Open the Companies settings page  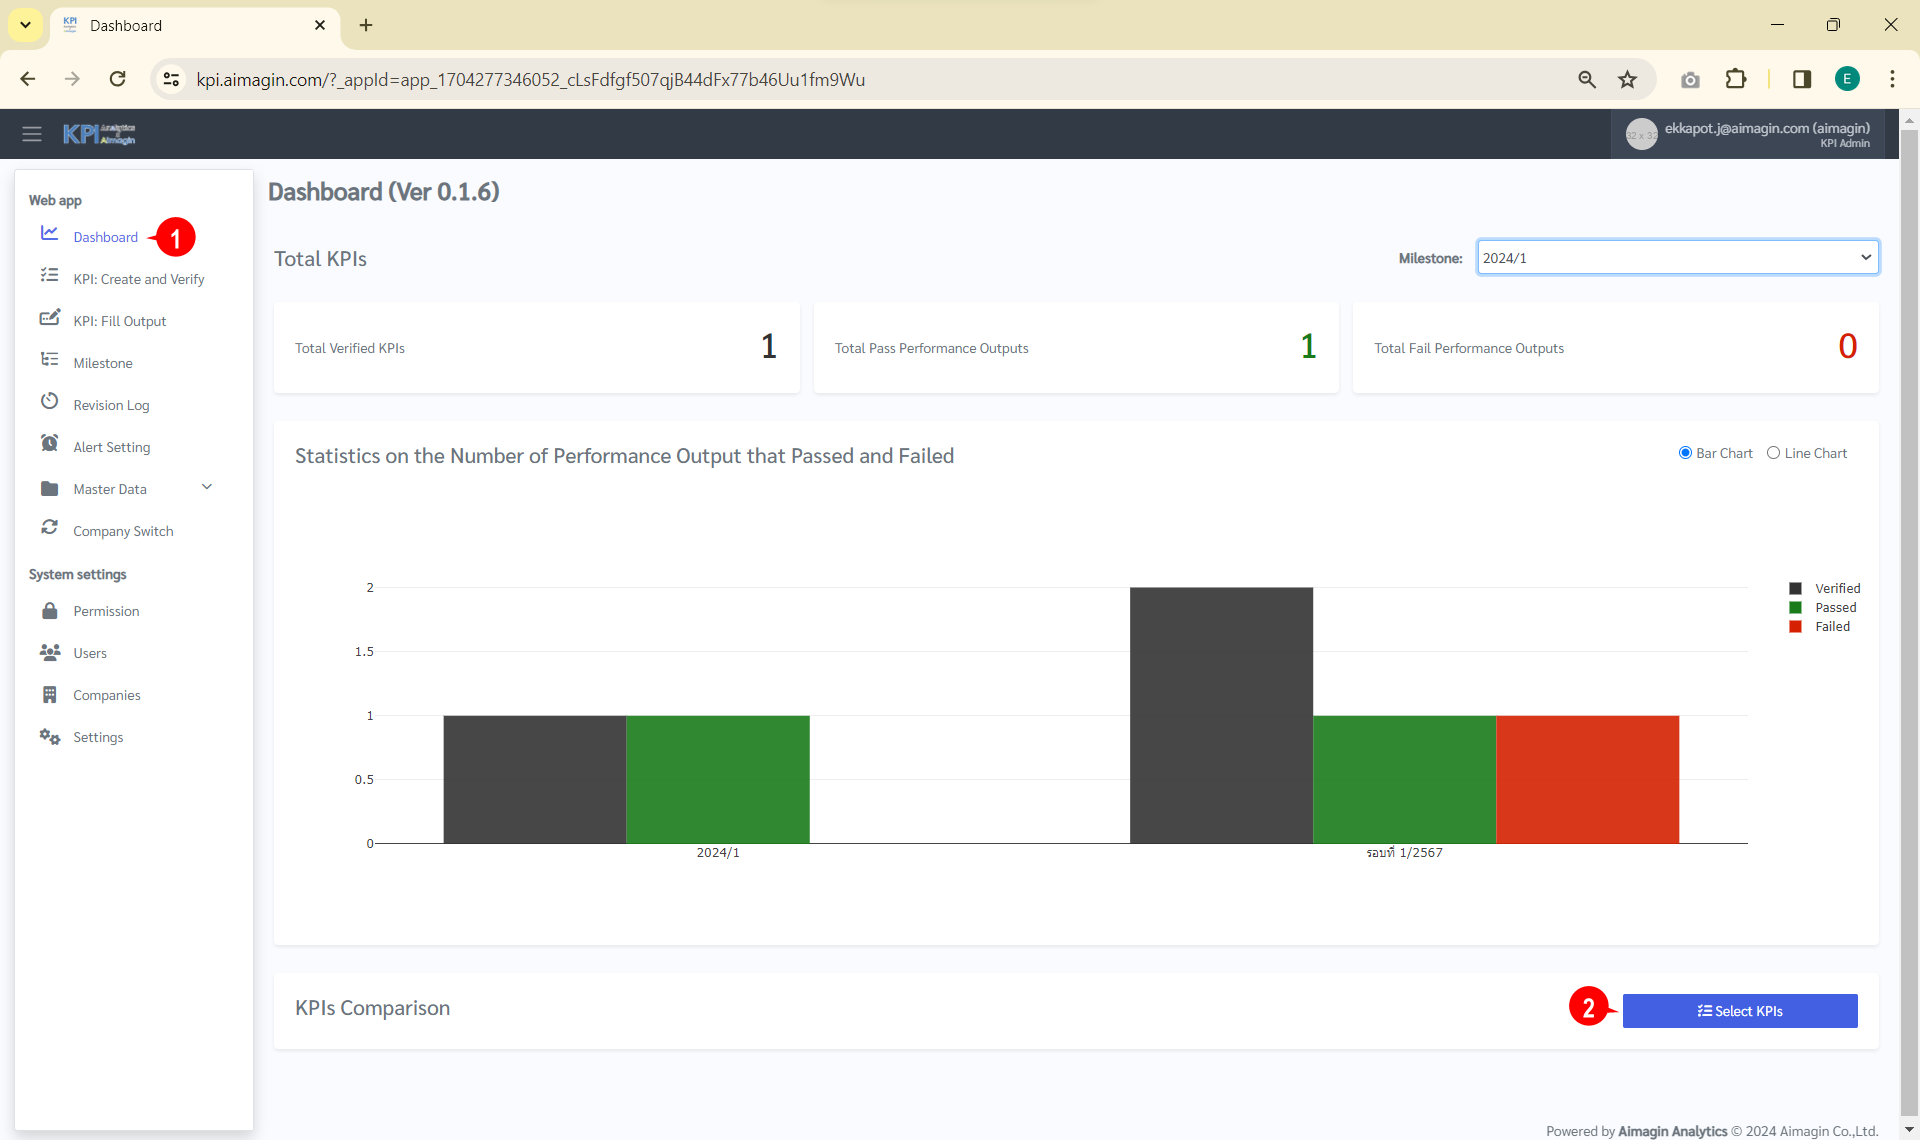[x=106, y=695]
